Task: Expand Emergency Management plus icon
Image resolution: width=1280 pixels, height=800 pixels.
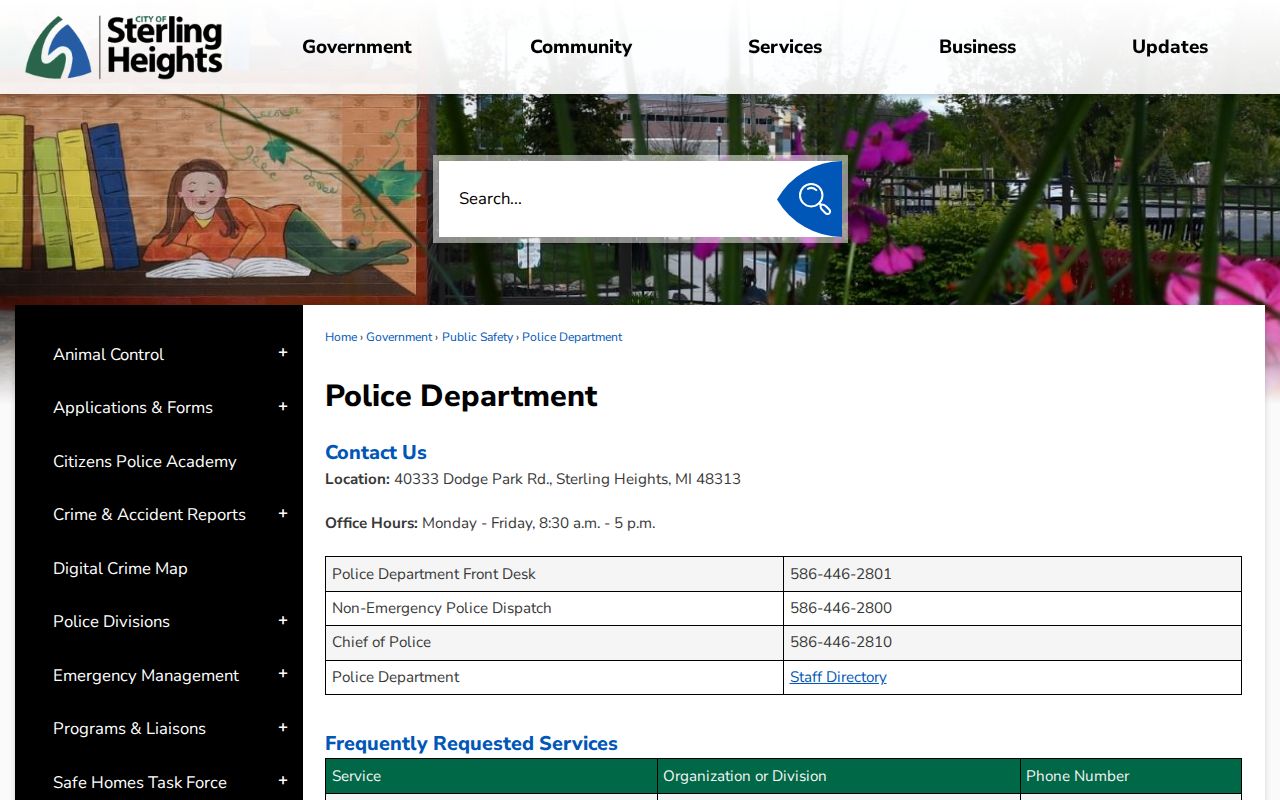Action: point(283,674)
